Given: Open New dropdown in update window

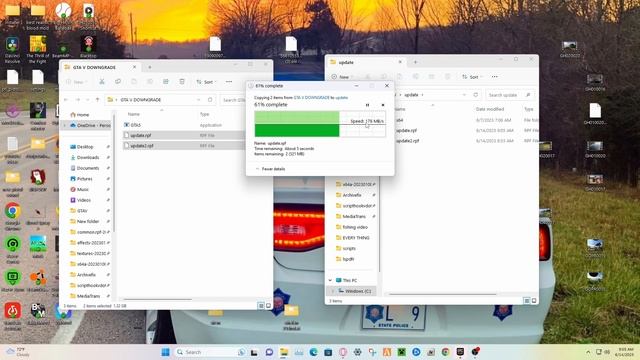Looking at the screenshot, I should click(342, 77).
